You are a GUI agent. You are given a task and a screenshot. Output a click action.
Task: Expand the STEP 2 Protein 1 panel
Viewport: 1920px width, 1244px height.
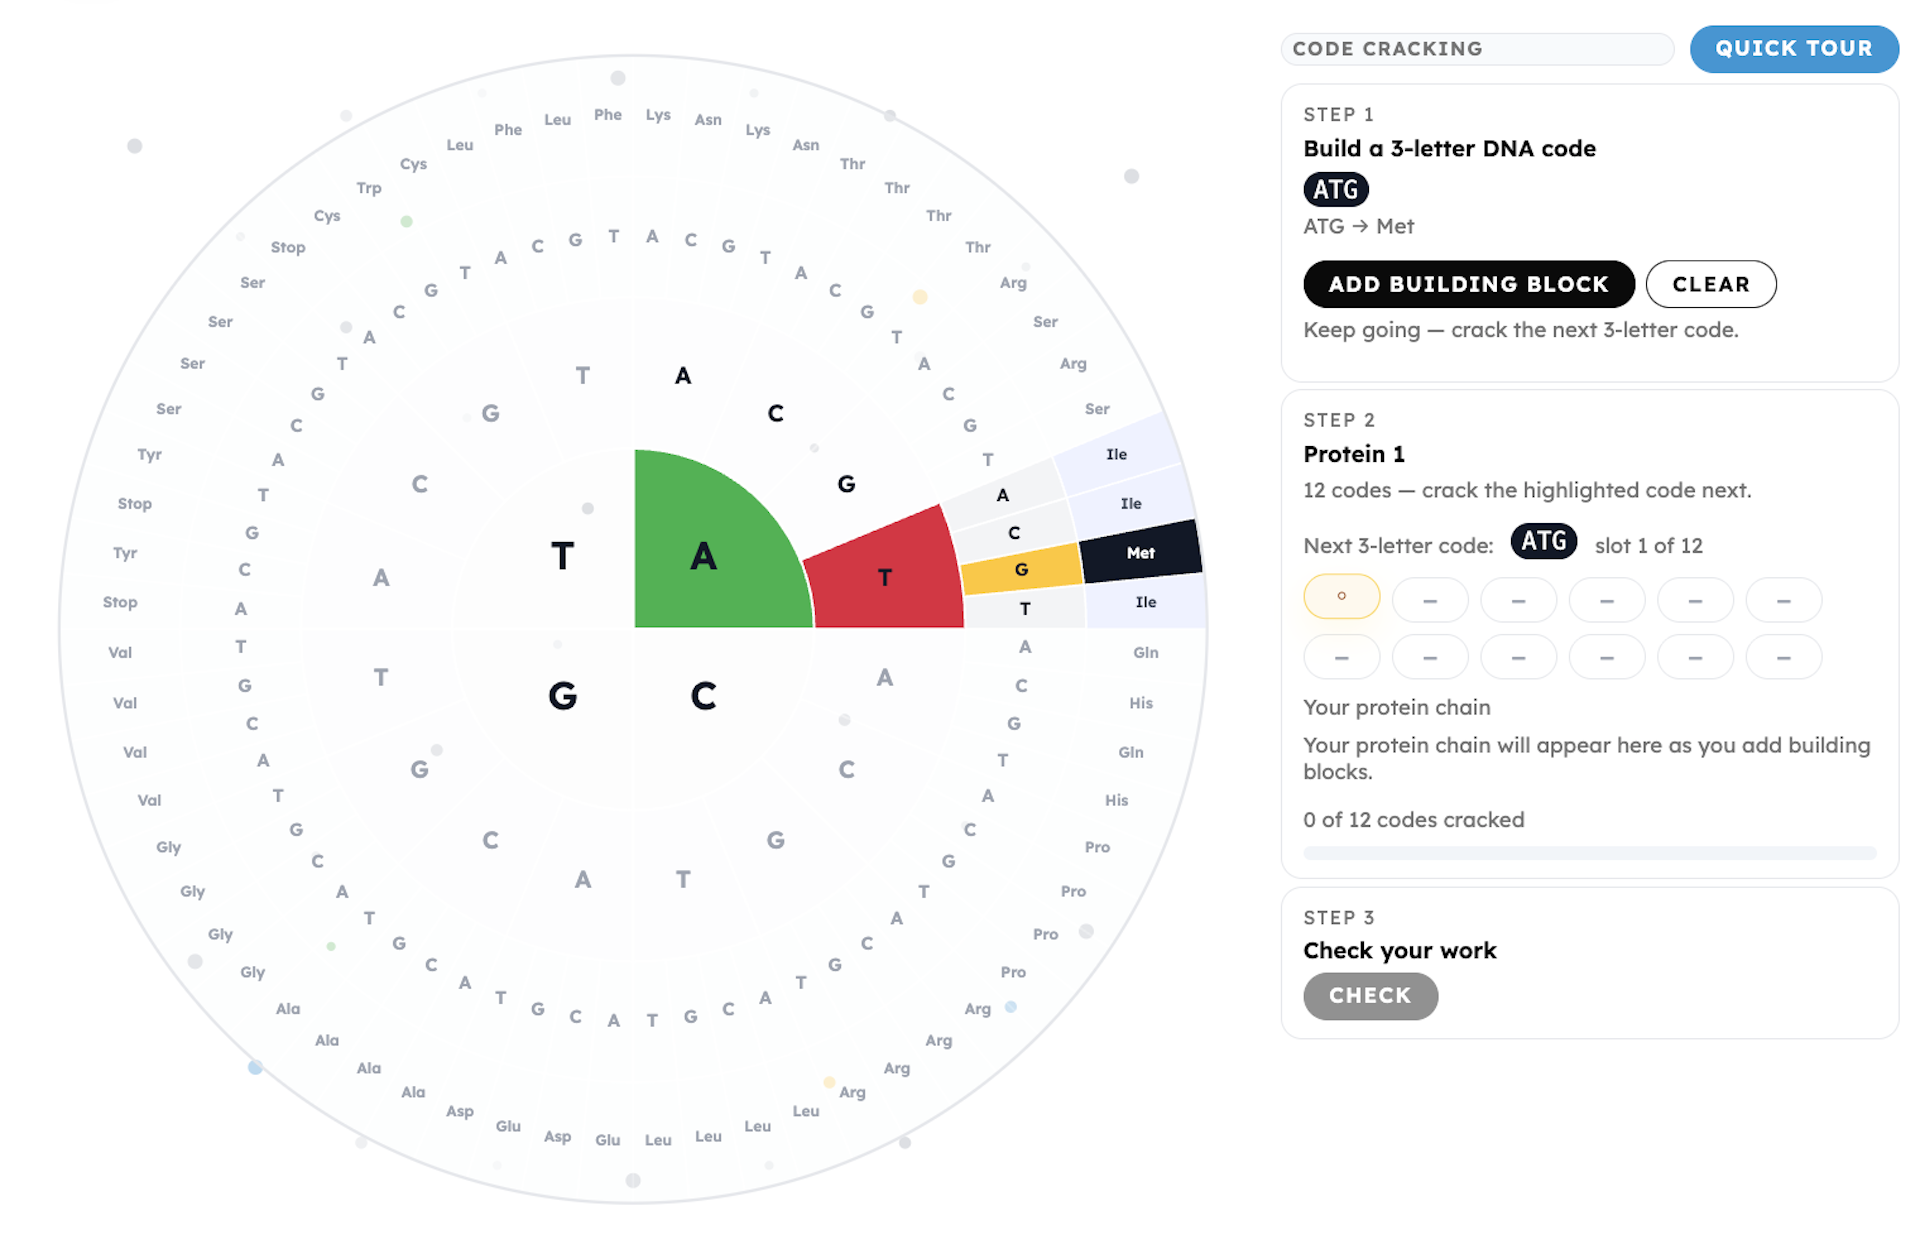1339,420
